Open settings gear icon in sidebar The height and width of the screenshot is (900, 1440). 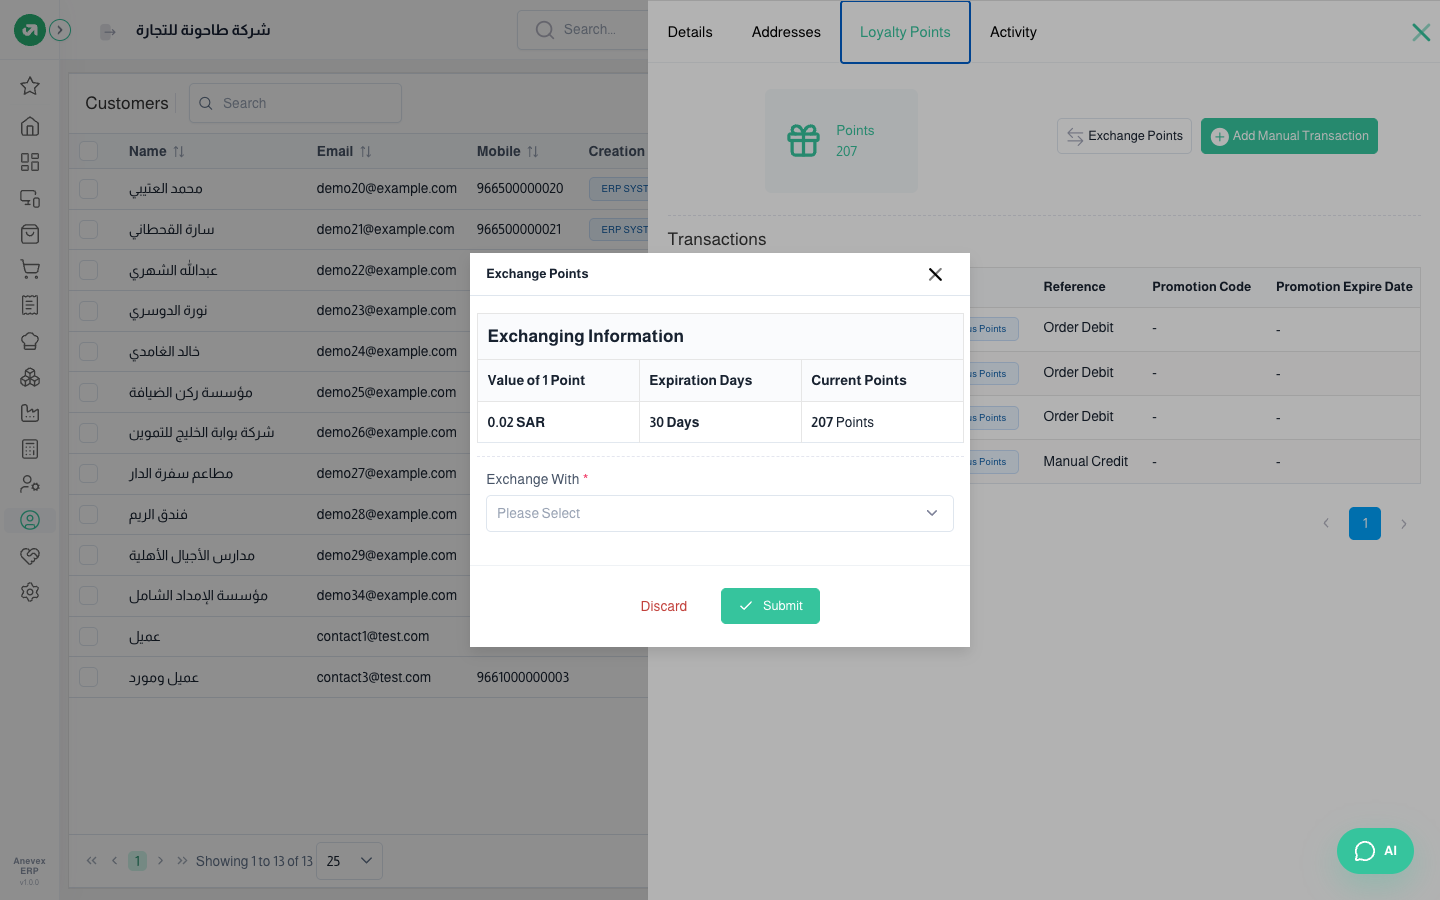pyautogui.click(x=30, y=592)
